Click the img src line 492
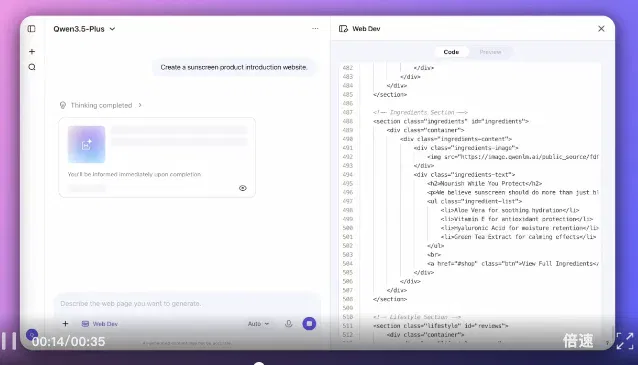 click(513, 157)
